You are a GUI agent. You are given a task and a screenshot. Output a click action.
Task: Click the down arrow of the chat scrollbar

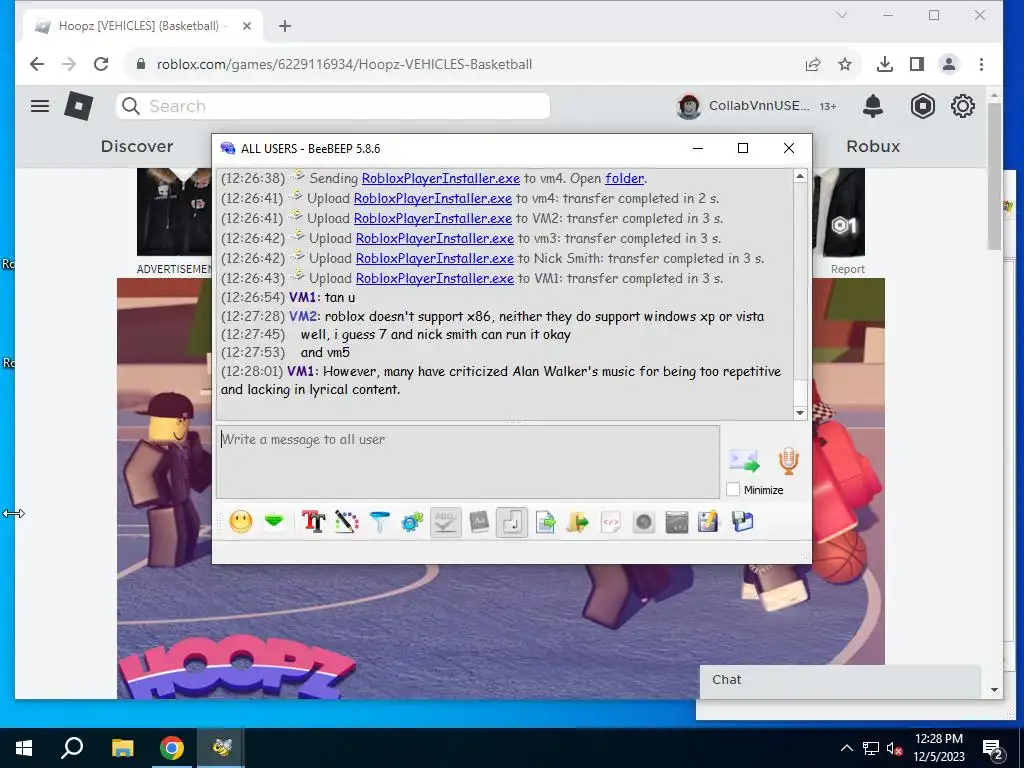pyautogui.click(x=800, y=413)
